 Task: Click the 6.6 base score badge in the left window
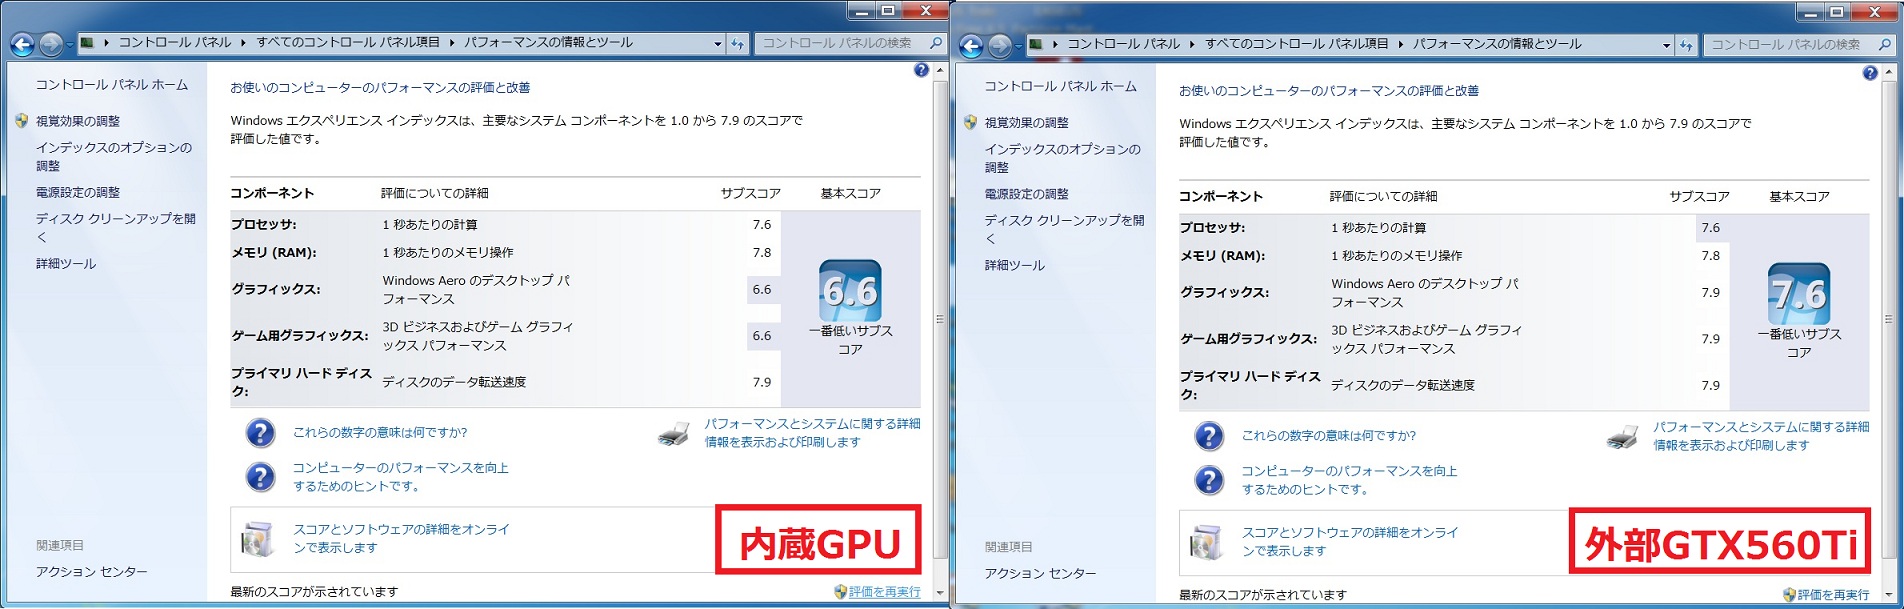point(850,290)
